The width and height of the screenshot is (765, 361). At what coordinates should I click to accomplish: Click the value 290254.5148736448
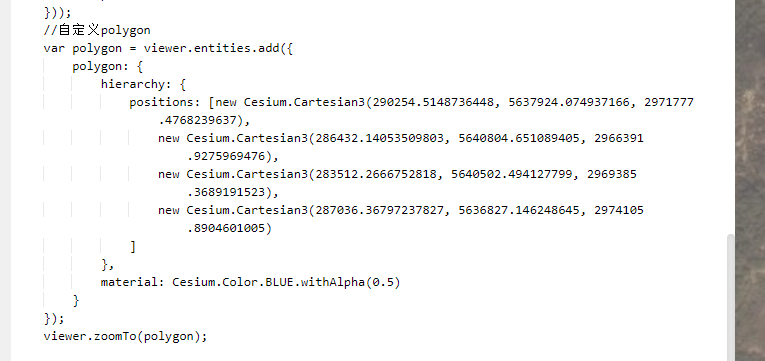433,102
